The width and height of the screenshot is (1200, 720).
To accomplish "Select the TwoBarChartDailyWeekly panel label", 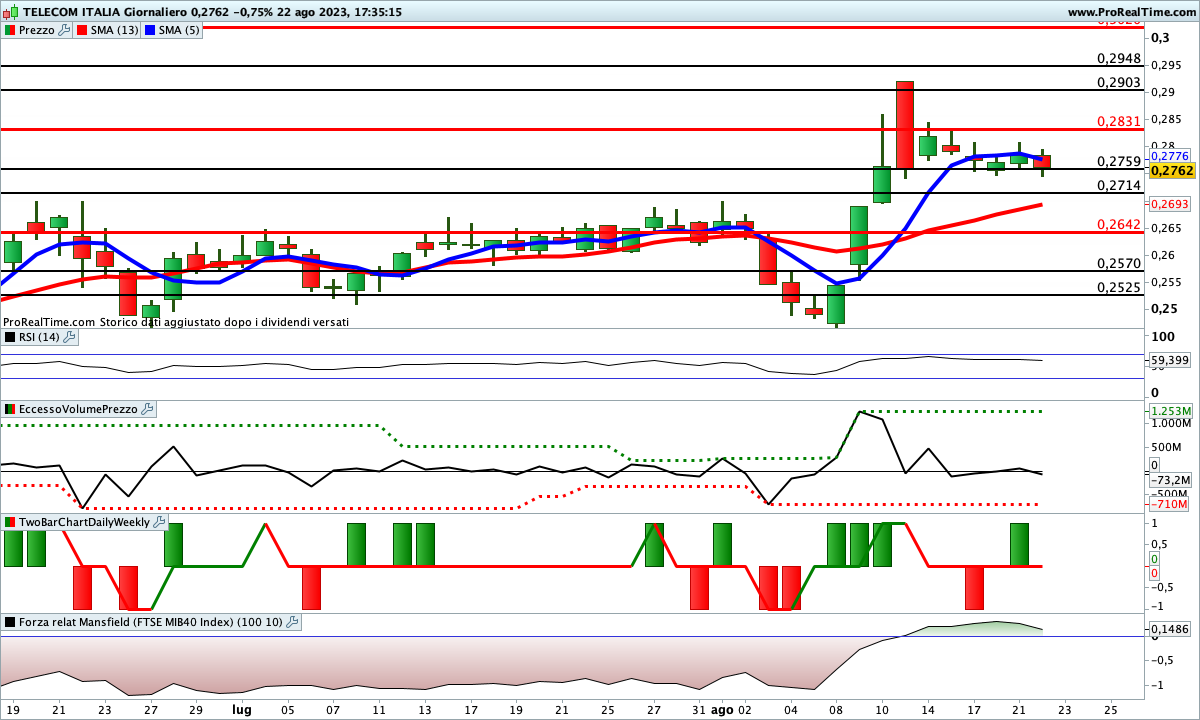I will point(84,522).
